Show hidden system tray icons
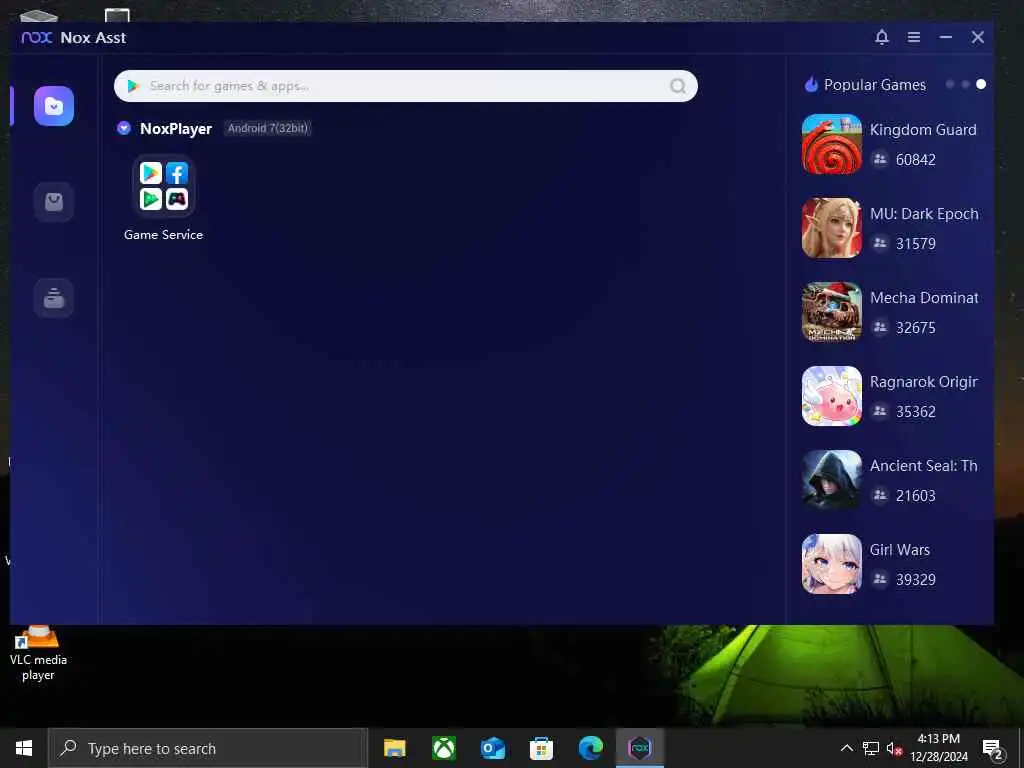1024x768 pixels. point(846,748)
